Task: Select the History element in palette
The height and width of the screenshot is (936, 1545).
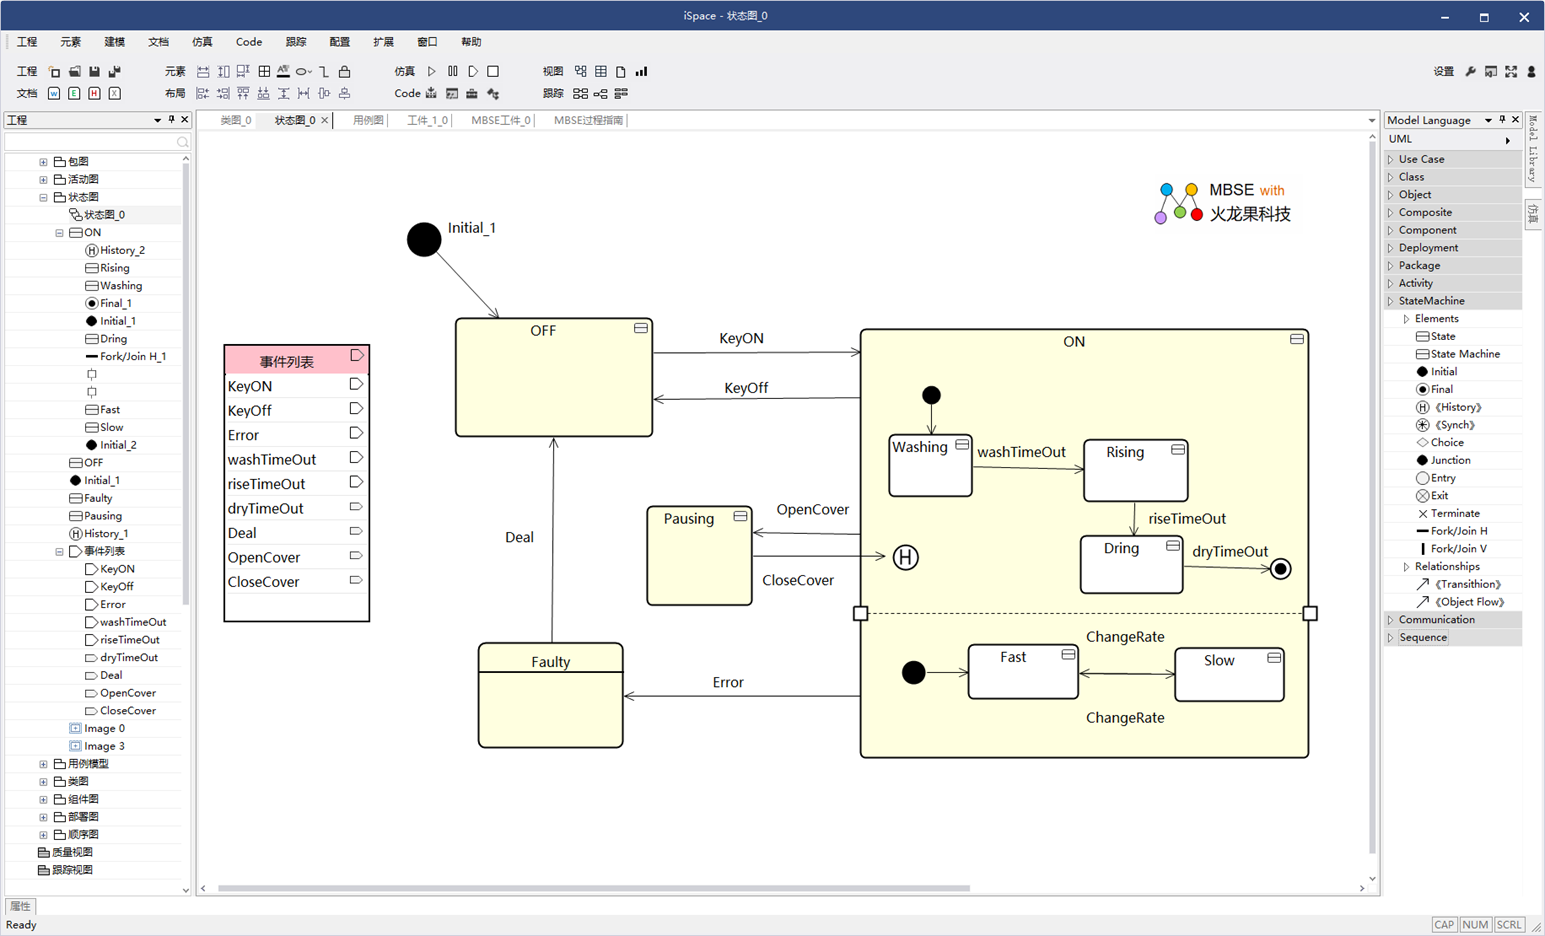Action: (x=1449, y=408)
